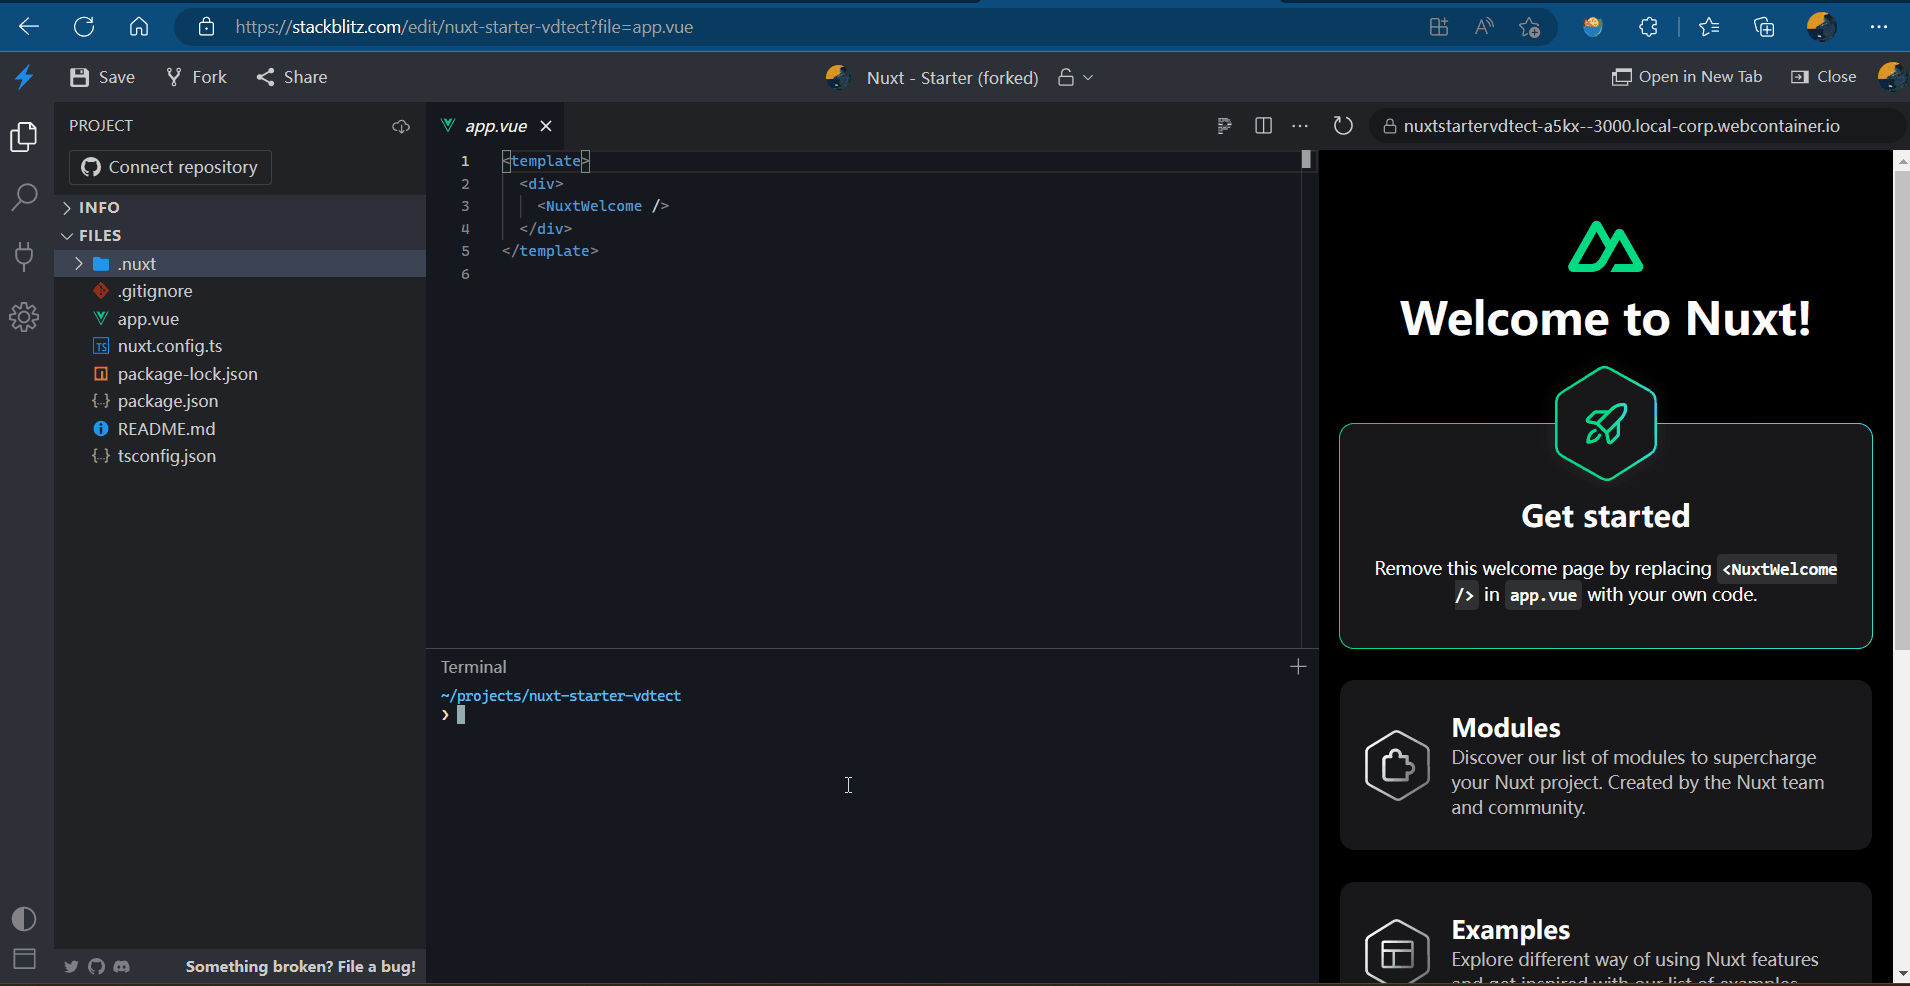Go to the browser home page
1910x986 pixels.
(139, 27)
